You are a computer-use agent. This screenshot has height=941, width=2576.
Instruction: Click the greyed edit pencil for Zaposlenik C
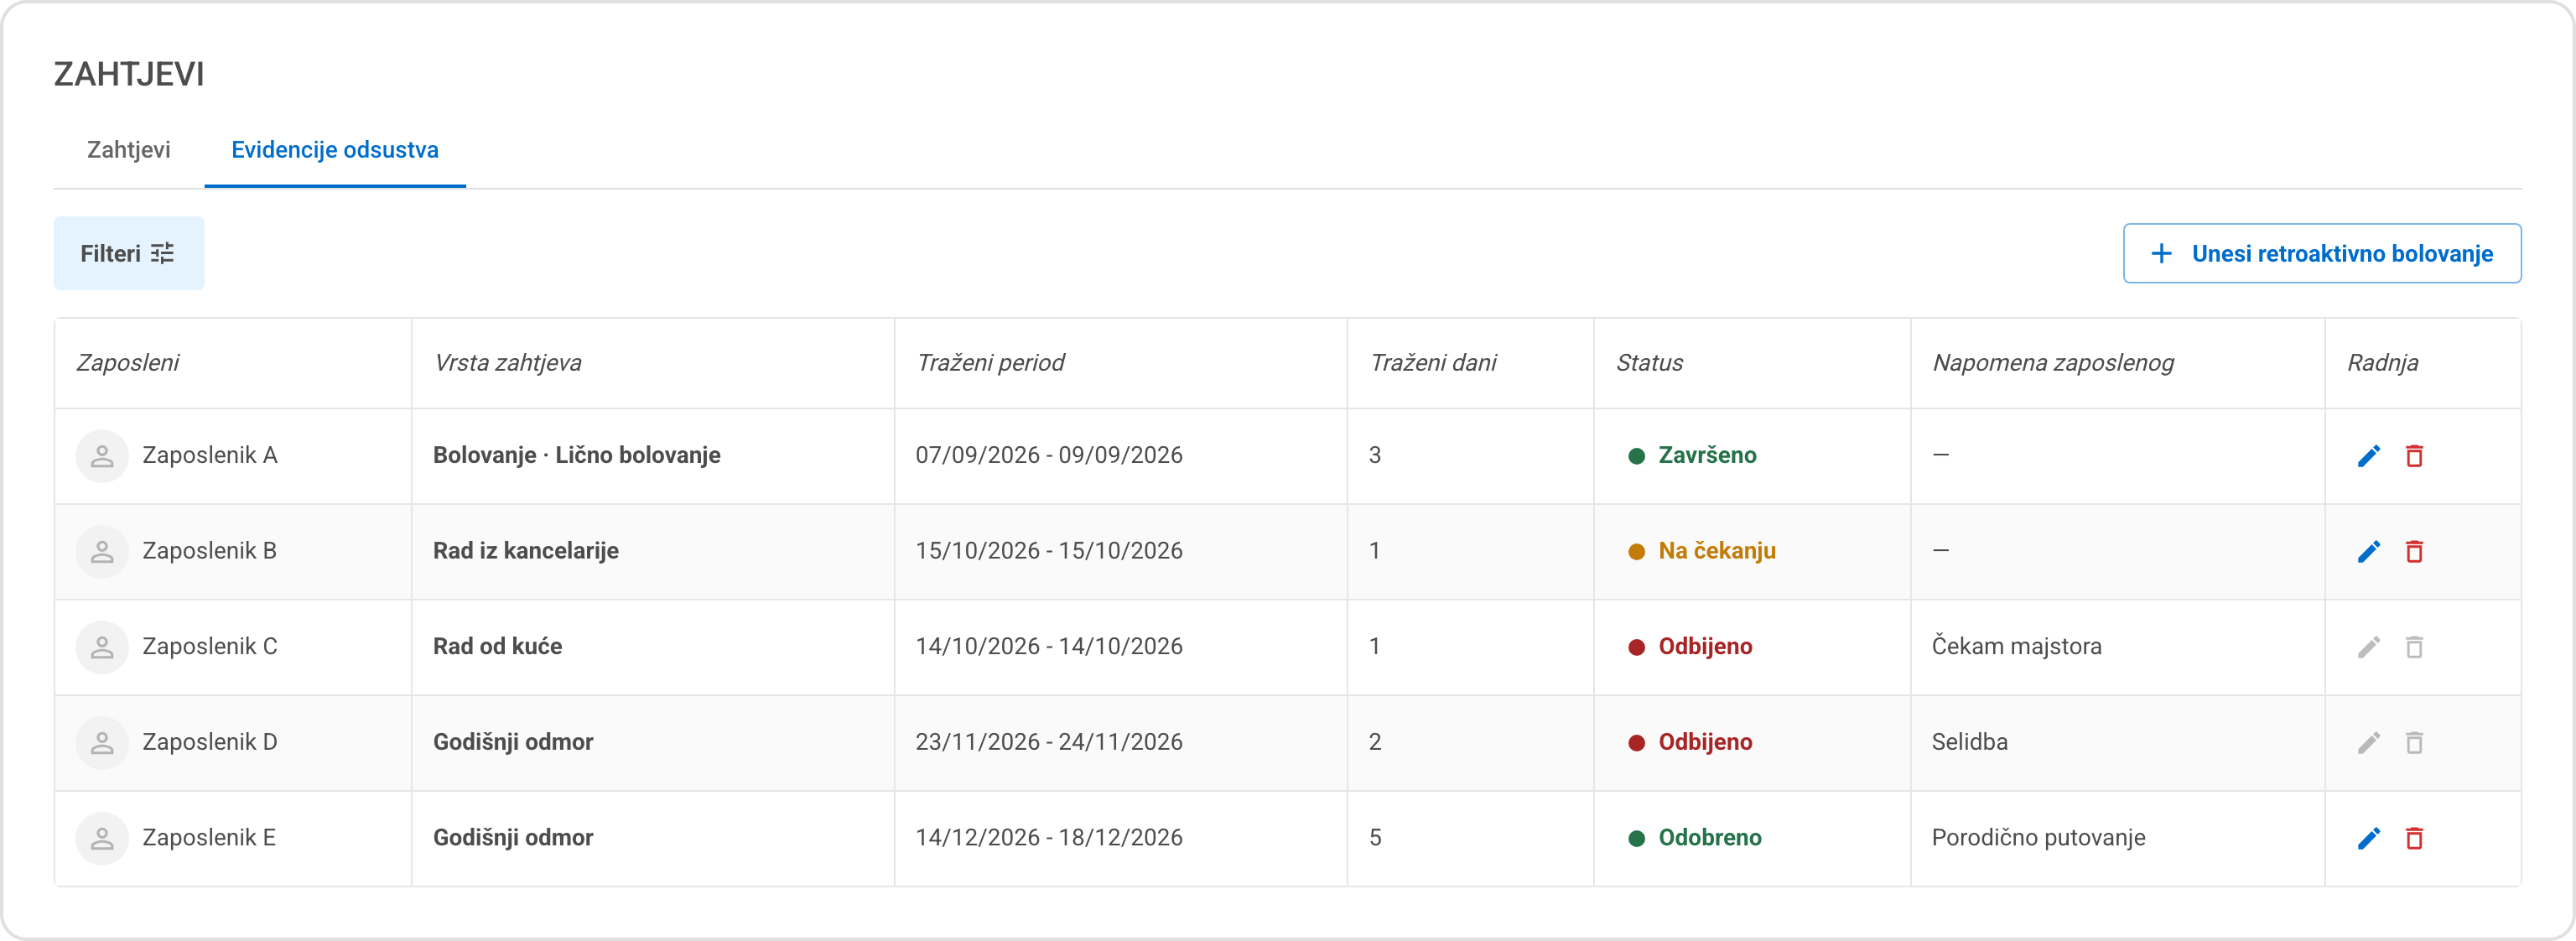[x=2368, y=647]
